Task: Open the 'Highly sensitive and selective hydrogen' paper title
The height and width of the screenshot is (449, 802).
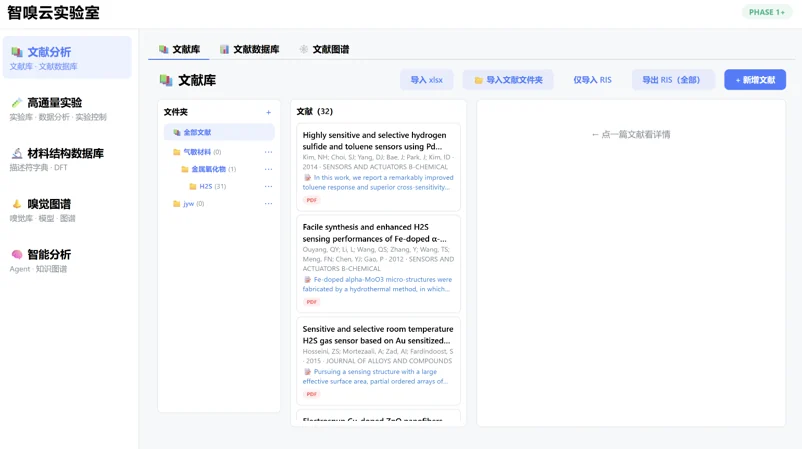Action: [x=374, y=141]
